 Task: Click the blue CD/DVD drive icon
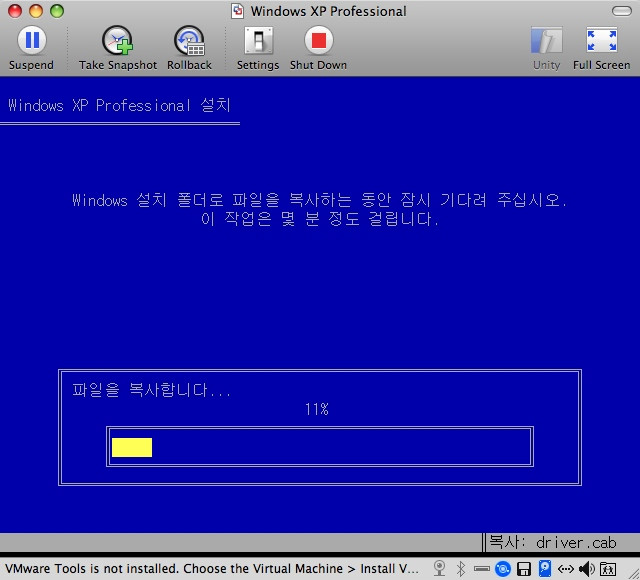[503, 569]
